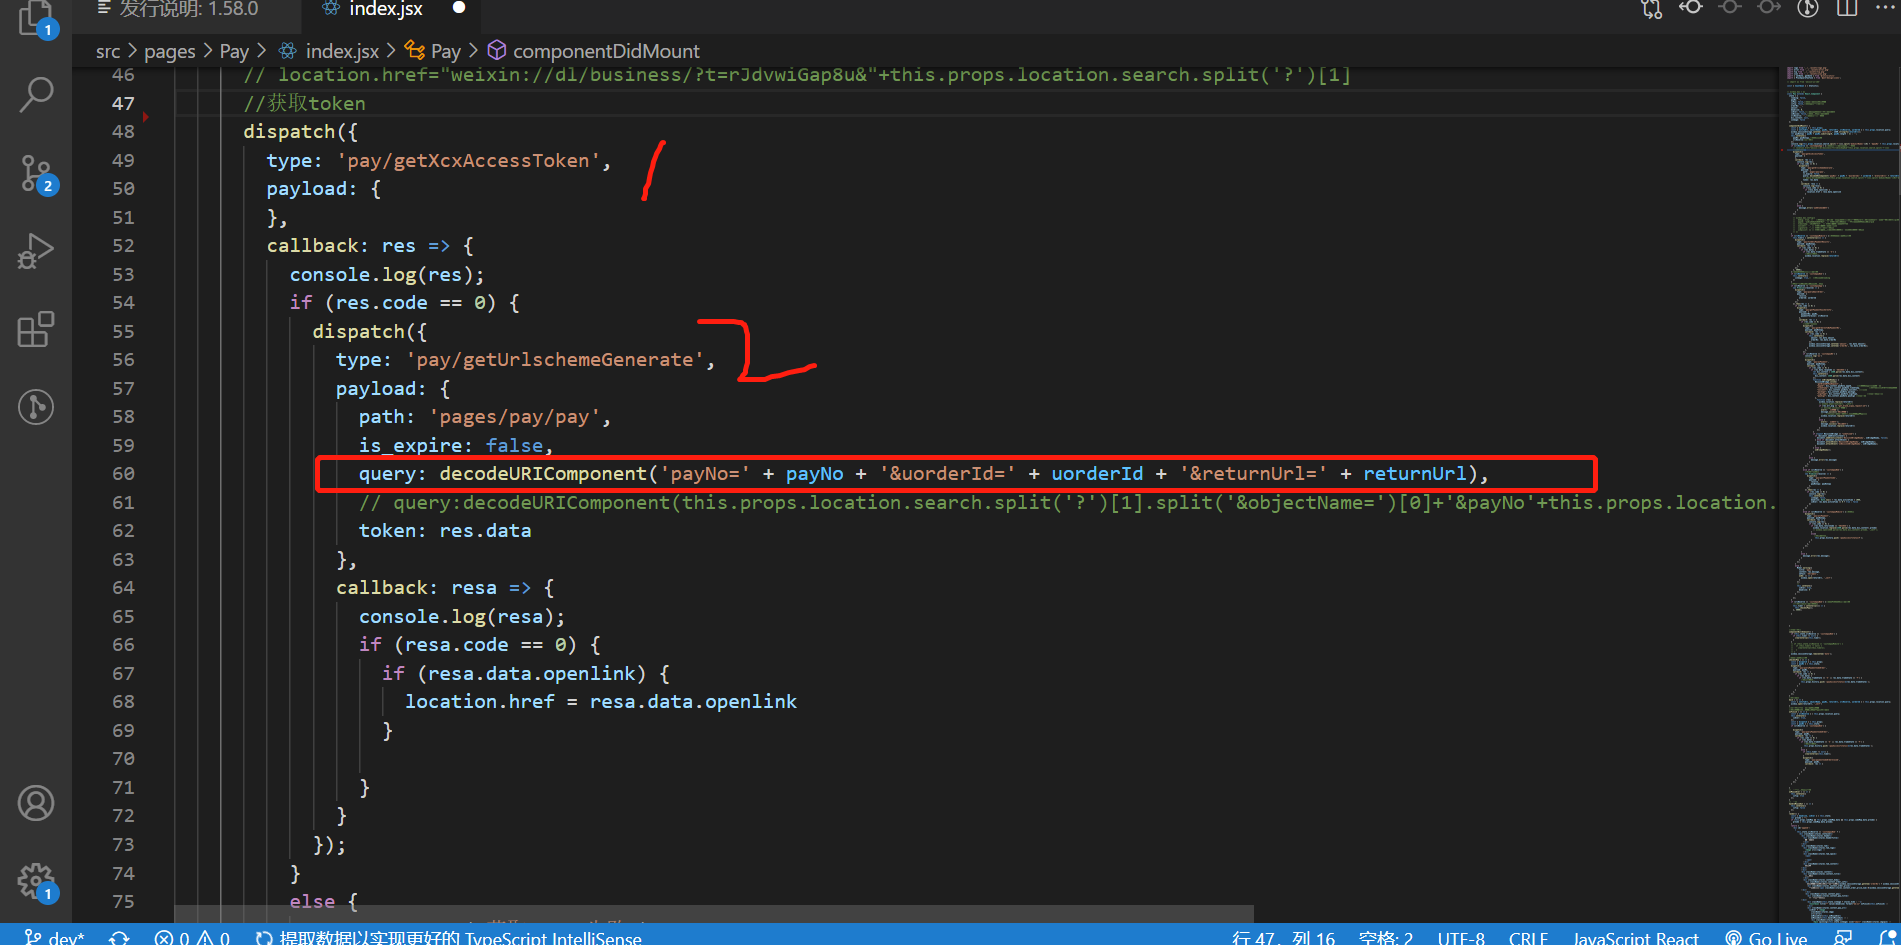The width and height of the screenshot is (1901, 945).
Task: Open the Accounts menu in activity bar
Action: point(36,803)
